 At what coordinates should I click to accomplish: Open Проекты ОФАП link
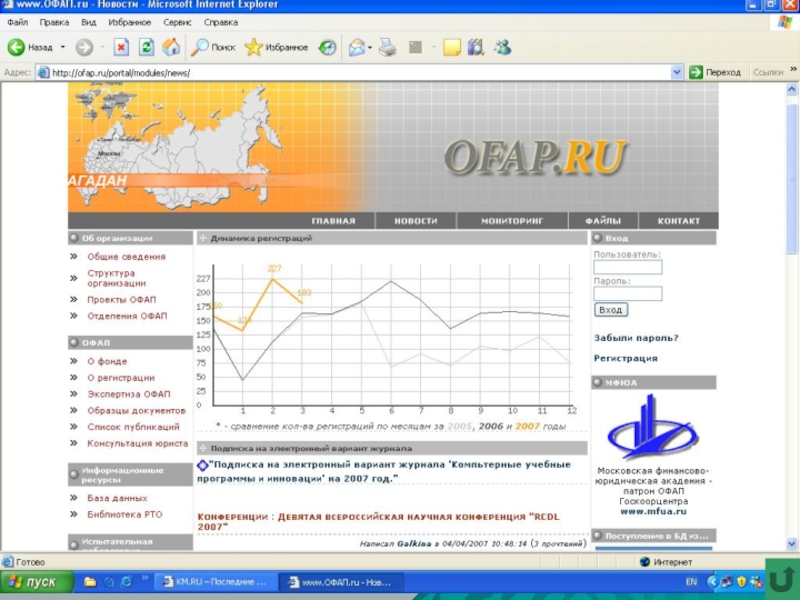(121, 299)
